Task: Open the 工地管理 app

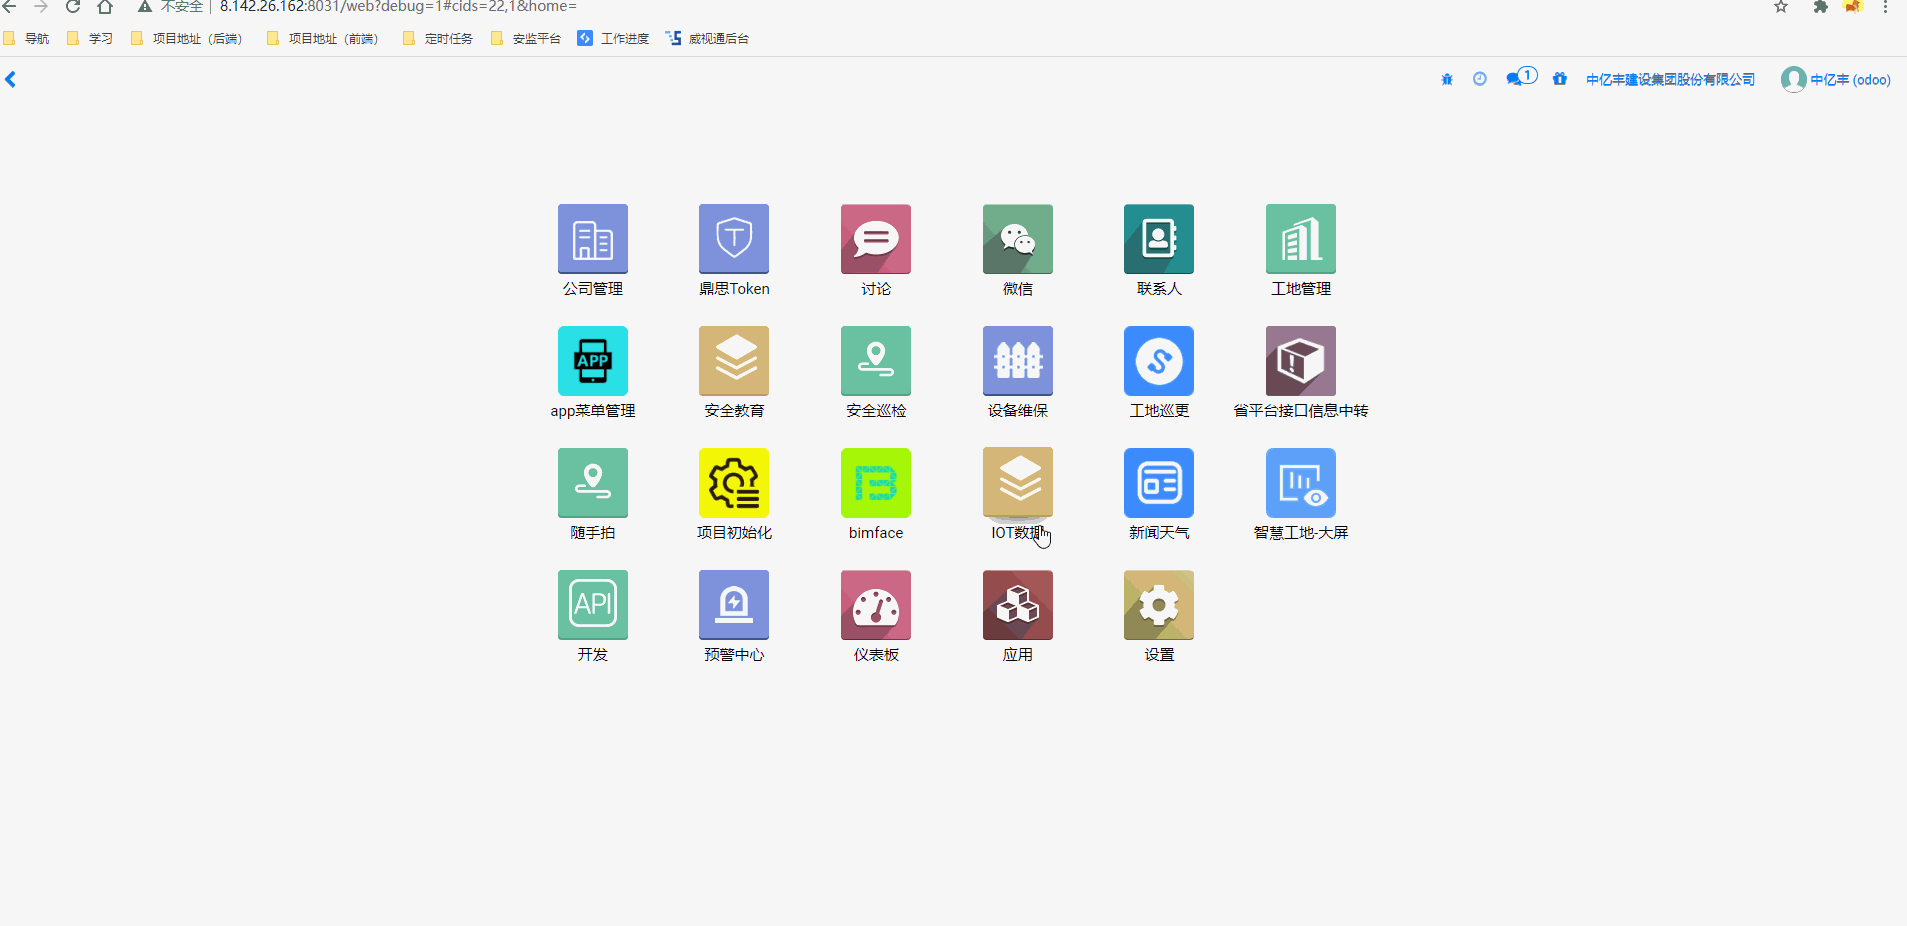Action: [x=1301, y=239]
